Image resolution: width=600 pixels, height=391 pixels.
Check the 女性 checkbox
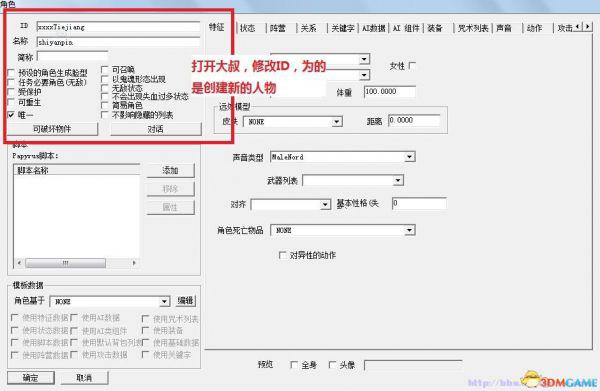[x=412, y=66]
